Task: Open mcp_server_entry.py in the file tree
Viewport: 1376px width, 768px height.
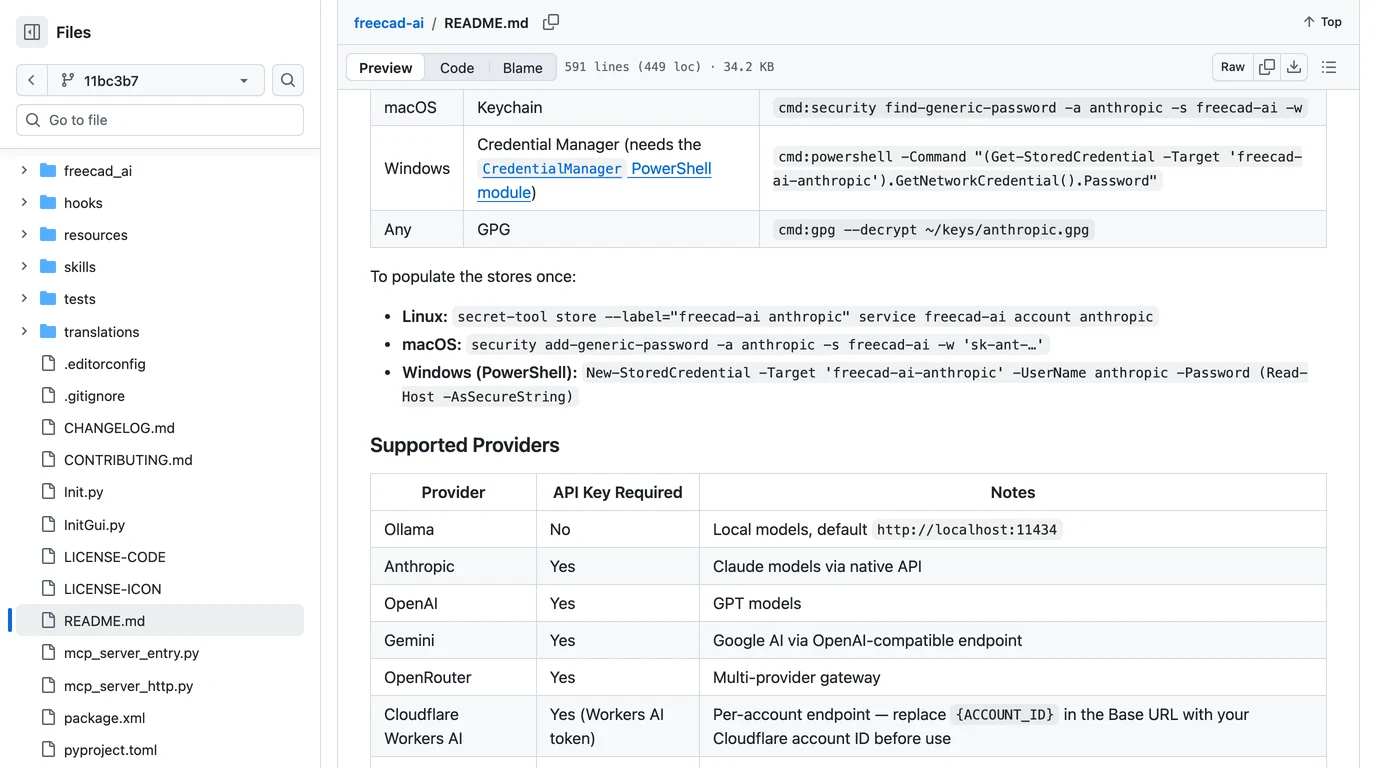Action: [x=131, y=653]
